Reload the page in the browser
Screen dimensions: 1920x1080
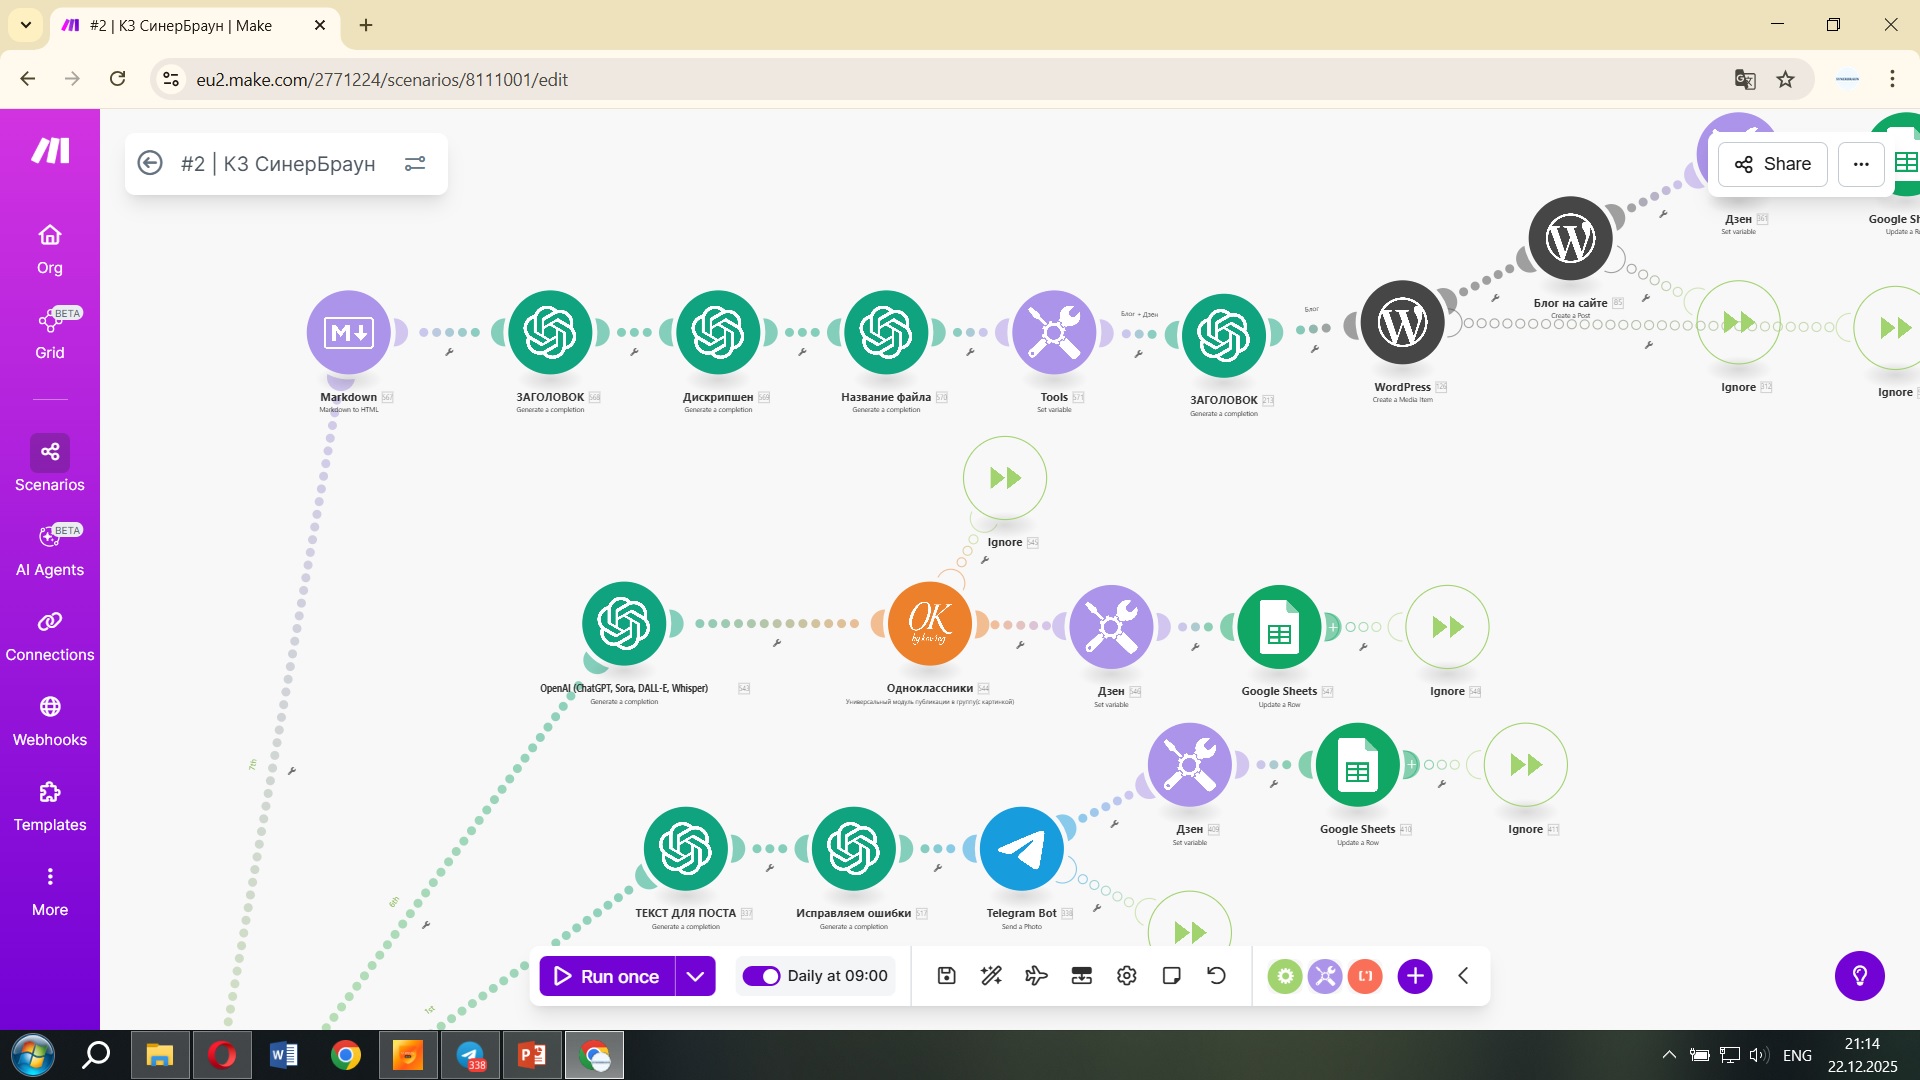118,79
